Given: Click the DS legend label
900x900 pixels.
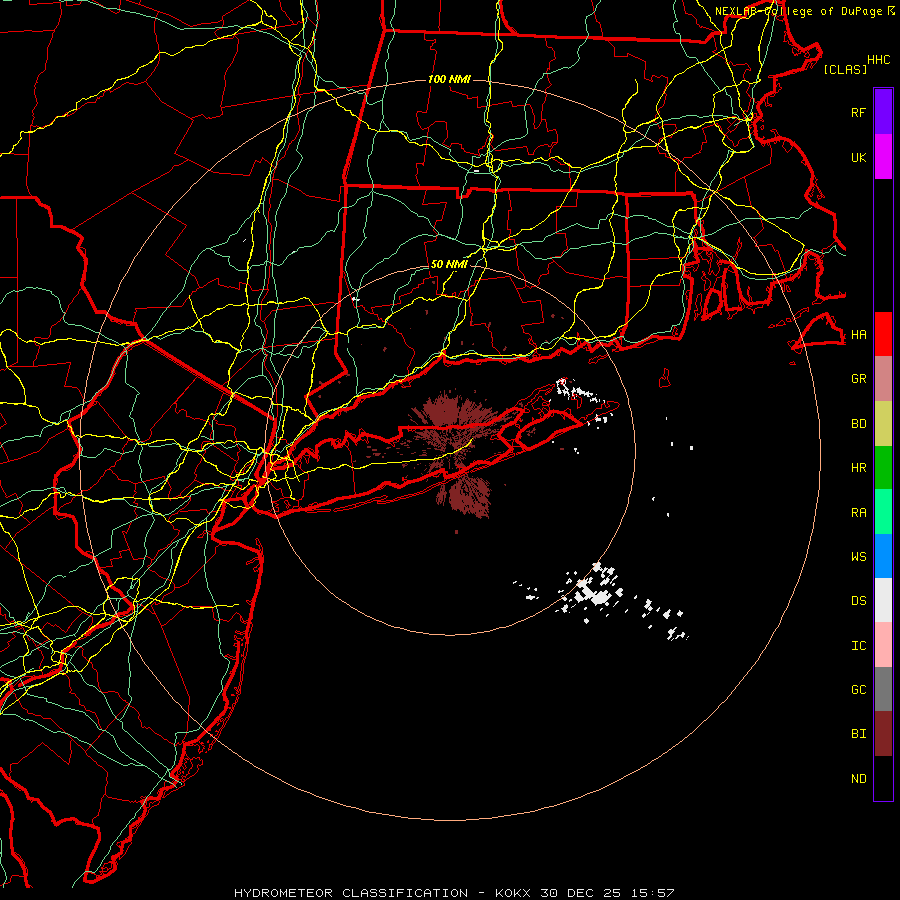Looking at the screenshot, I should pos(858,601).
